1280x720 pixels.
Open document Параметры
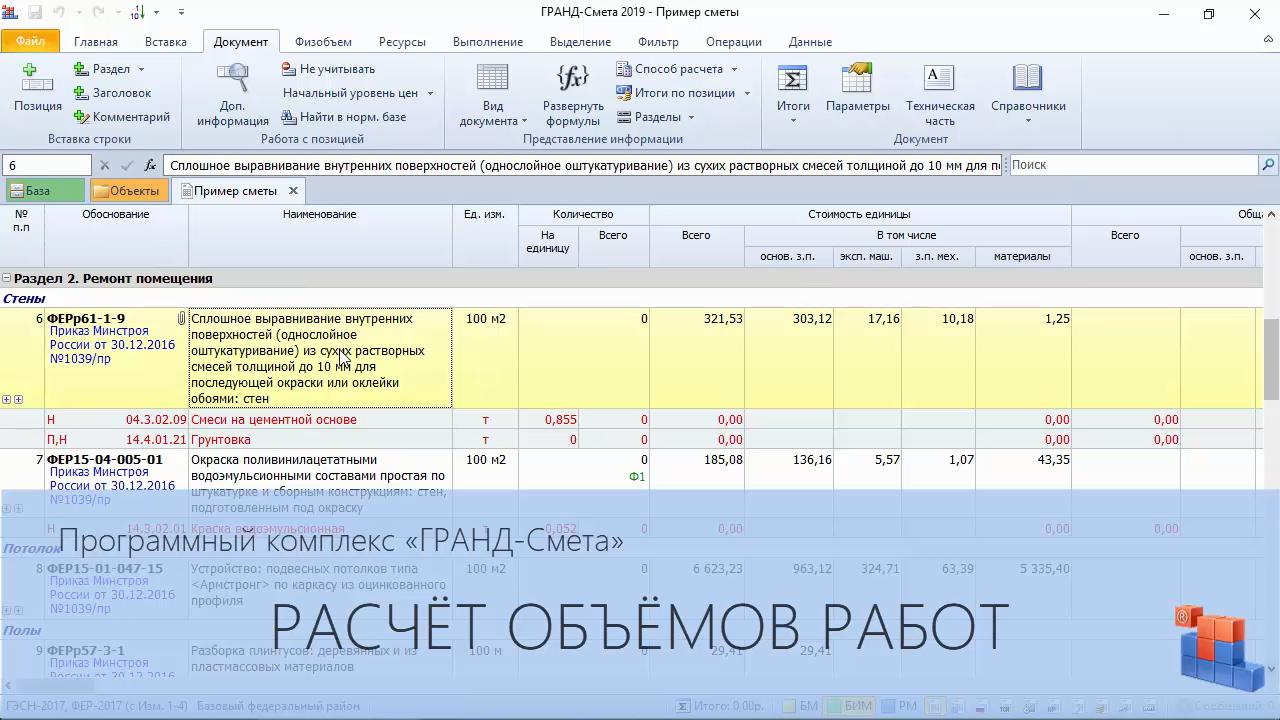tap(858, 86)
